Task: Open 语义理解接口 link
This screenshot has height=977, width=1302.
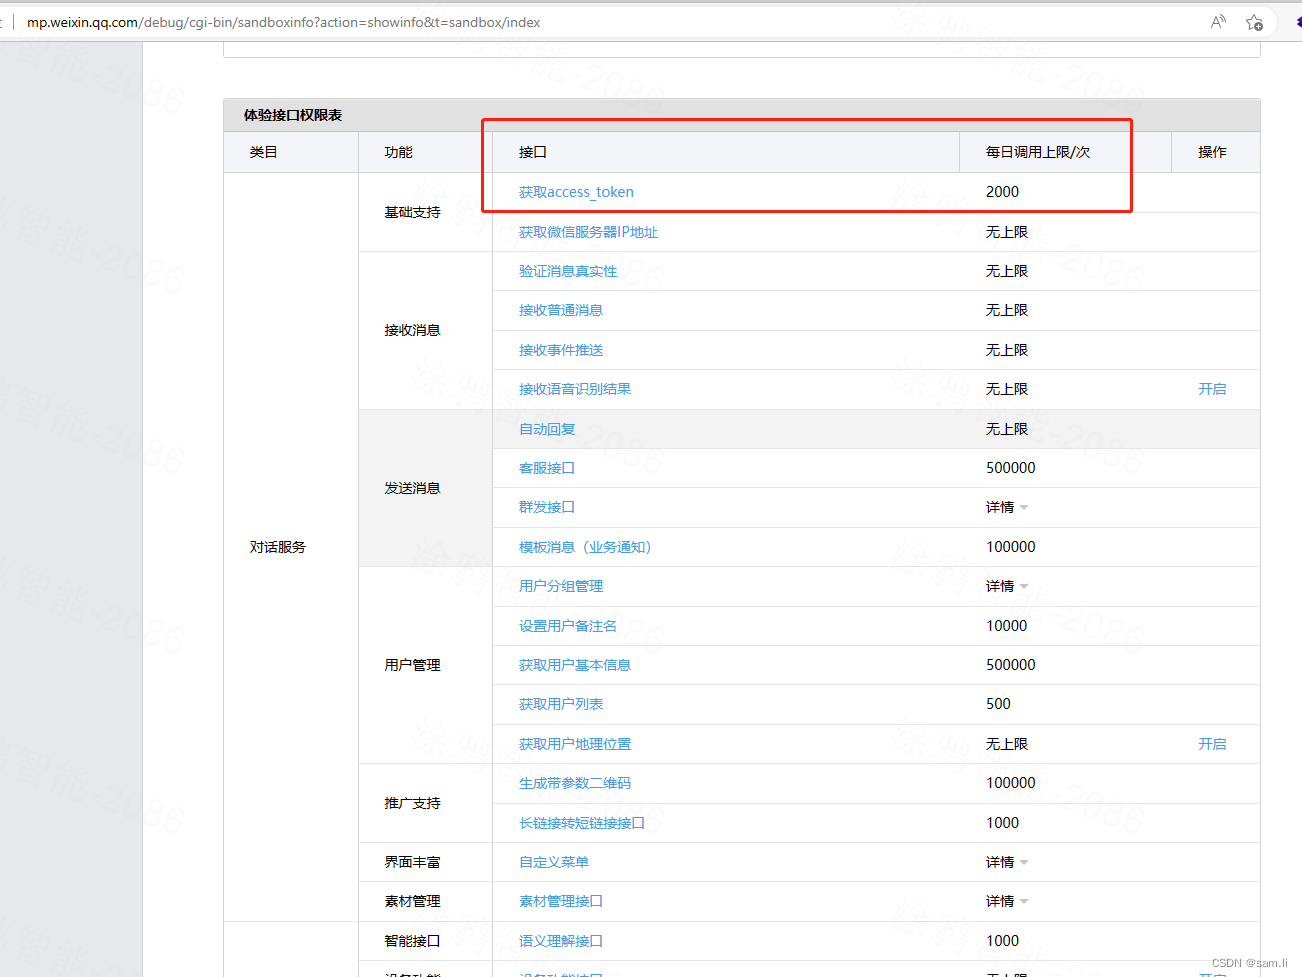Action: pyautogui.click(x=561, y=941)
